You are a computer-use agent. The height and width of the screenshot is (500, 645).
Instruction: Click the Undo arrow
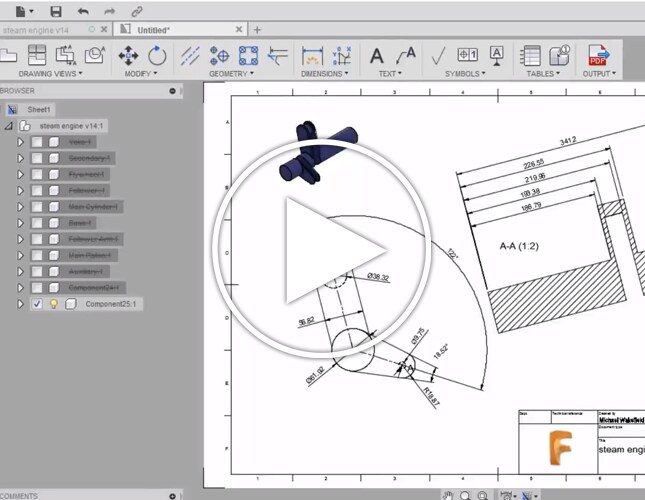83,11
